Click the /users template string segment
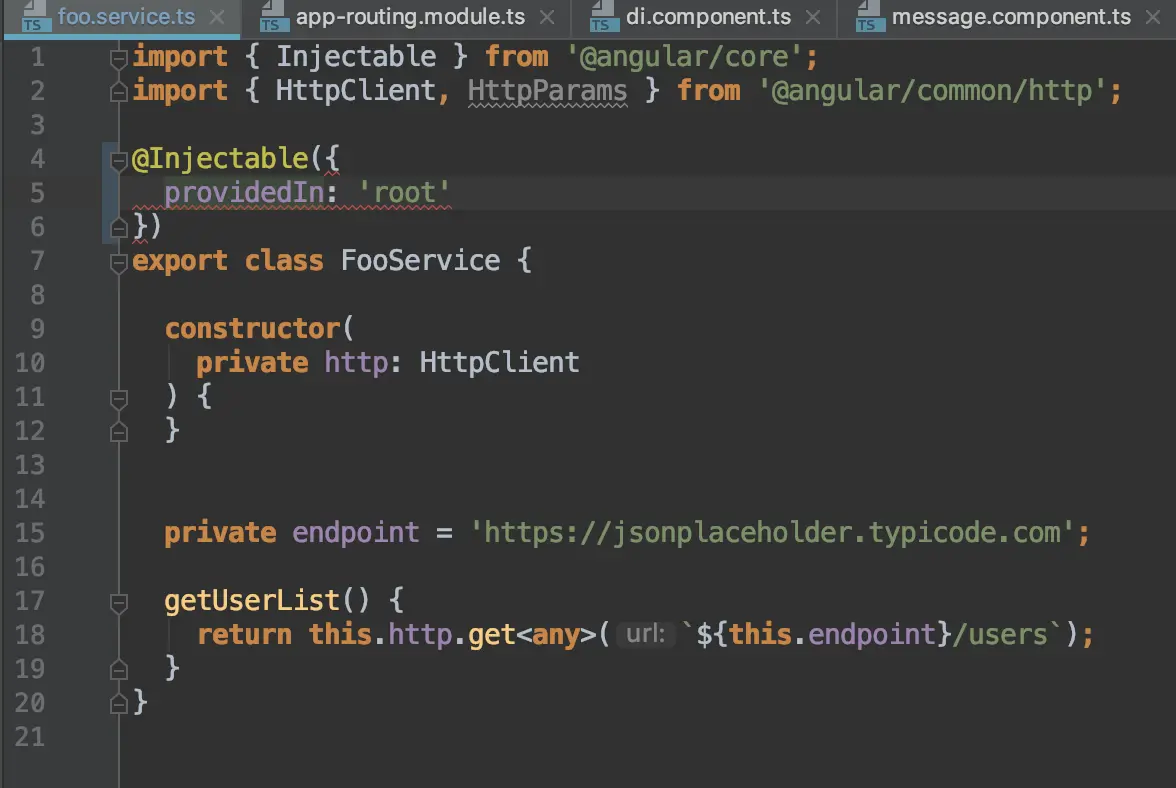 [x=1000, y=635]
